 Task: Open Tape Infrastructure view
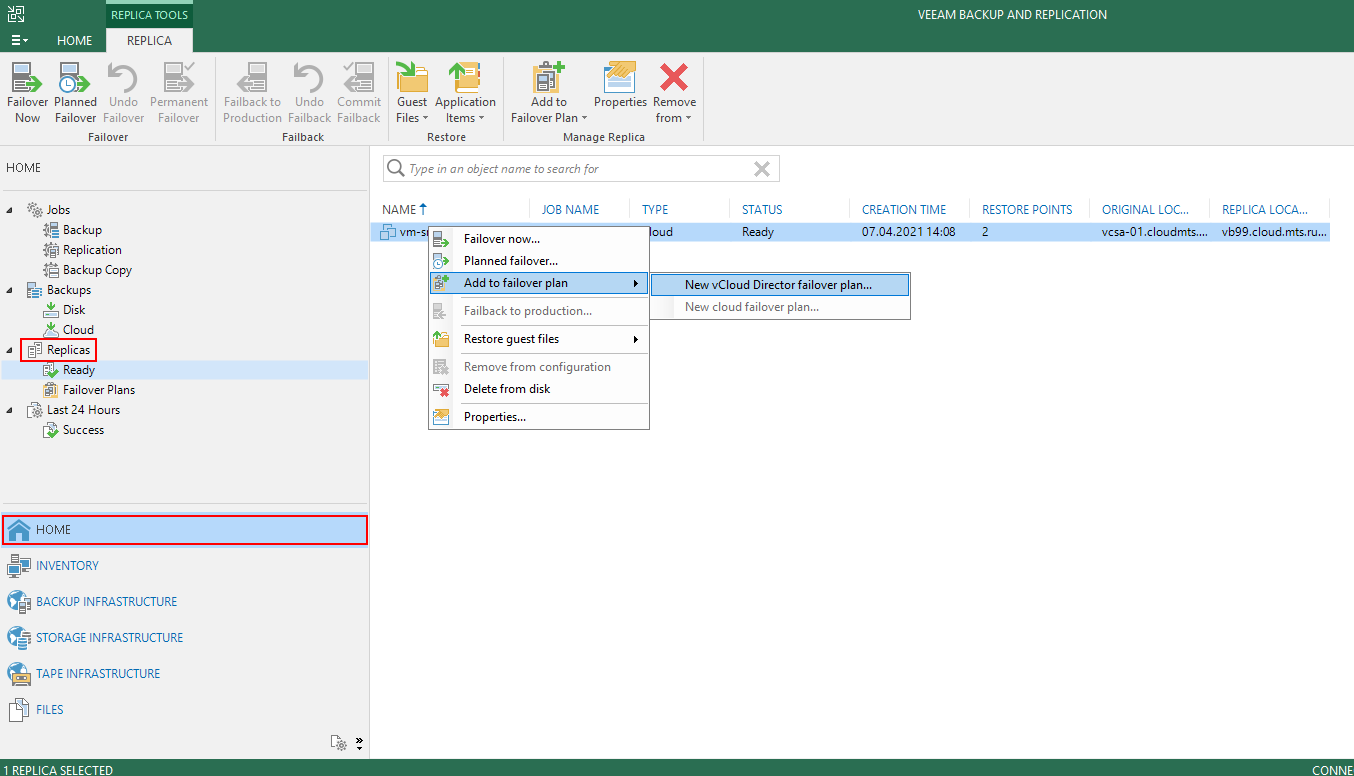click(97, 674)
